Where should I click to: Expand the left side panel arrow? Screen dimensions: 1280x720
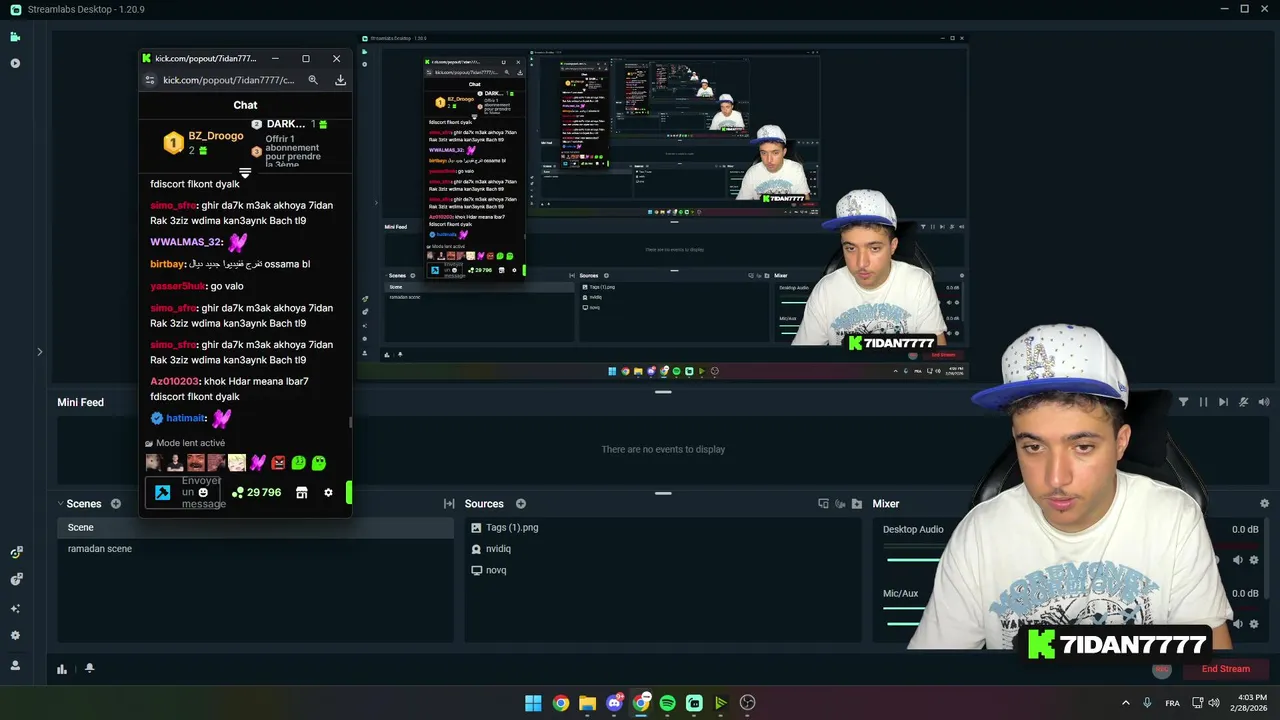point(39,352)
